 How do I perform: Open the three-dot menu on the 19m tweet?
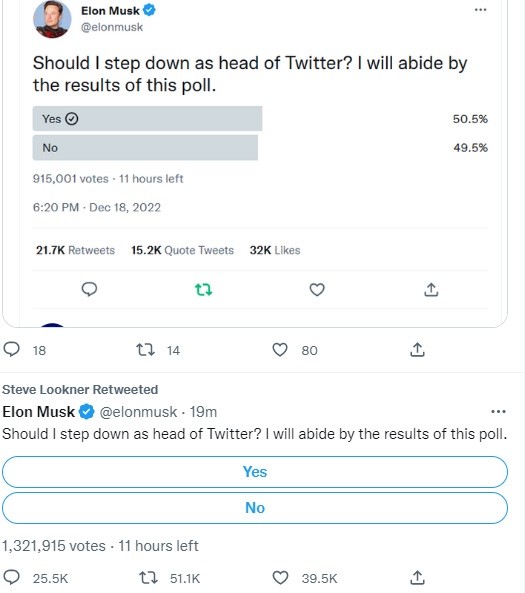pos(498,411)
